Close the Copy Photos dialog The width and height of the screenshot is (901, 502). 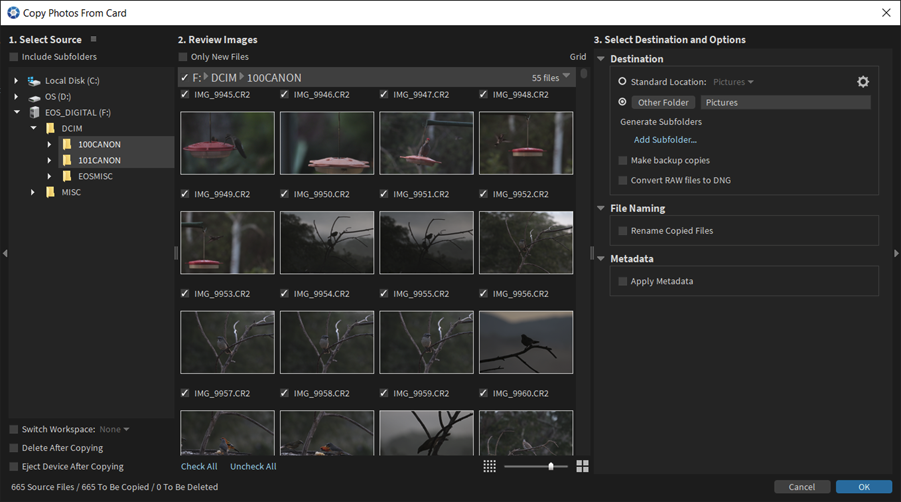(x=886, y=13)
